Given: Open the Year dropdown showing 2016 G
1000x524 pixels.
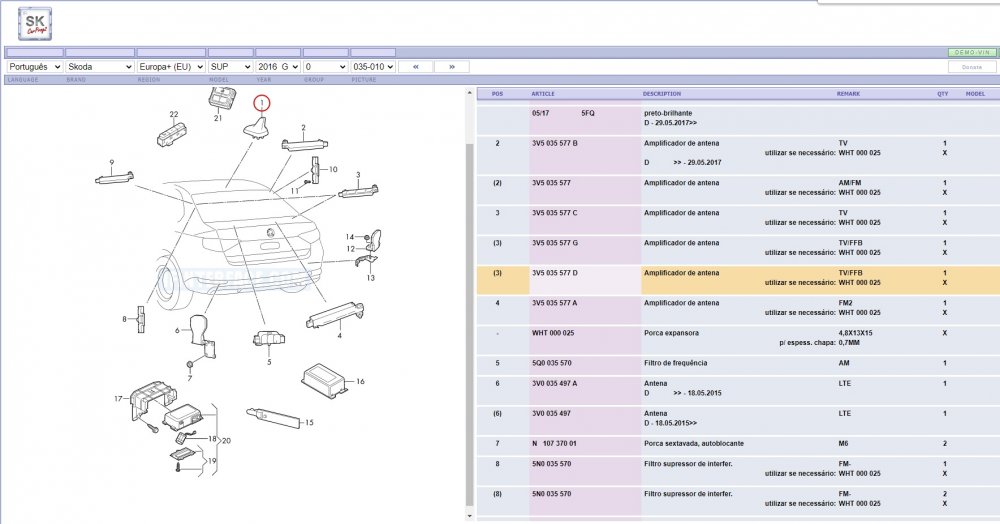Looking at the screenshot, I should (278, 66).
